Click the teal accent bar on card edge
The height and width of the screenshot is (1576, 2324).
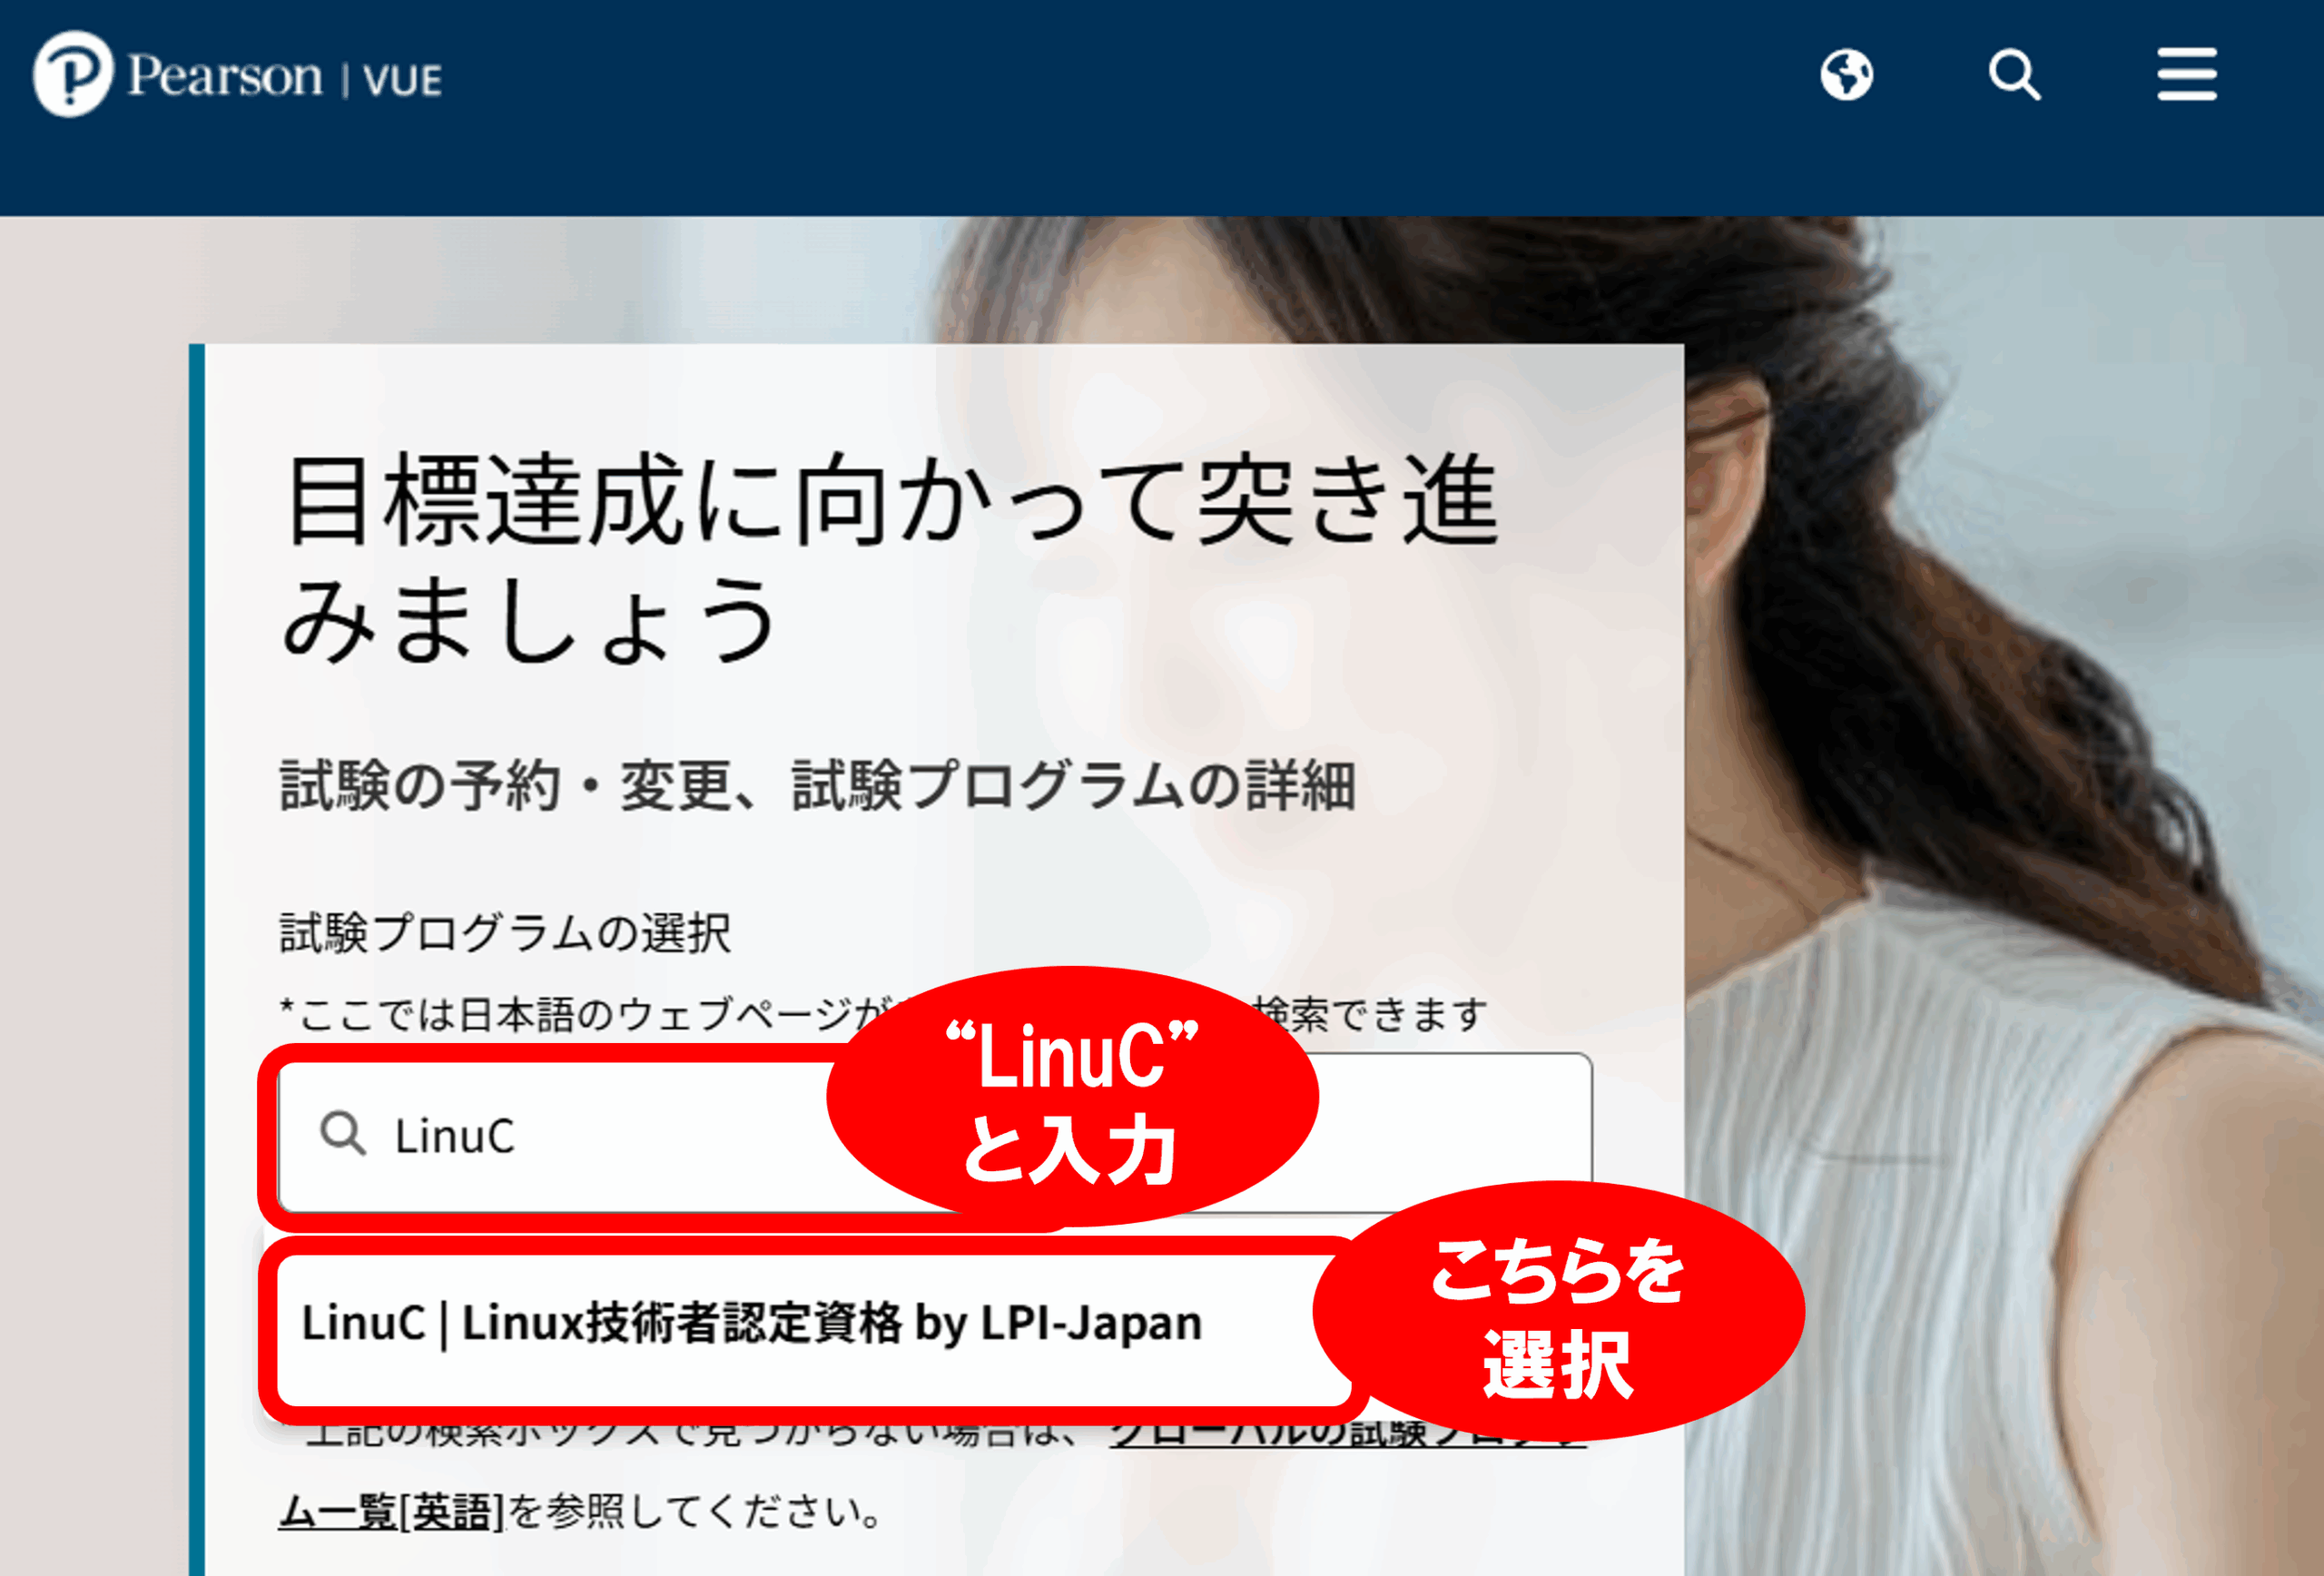[x=197, y=960]
